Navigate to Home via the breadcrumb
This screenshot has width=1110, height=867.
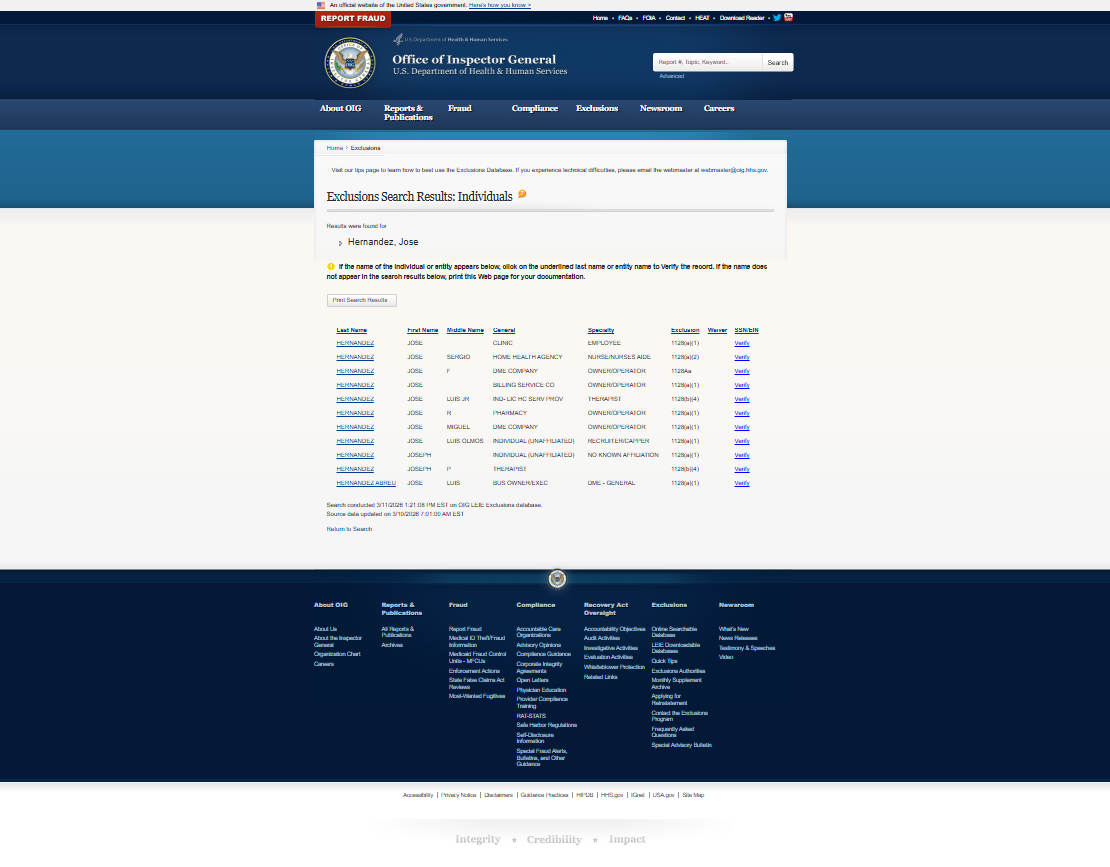click(334, 147)
